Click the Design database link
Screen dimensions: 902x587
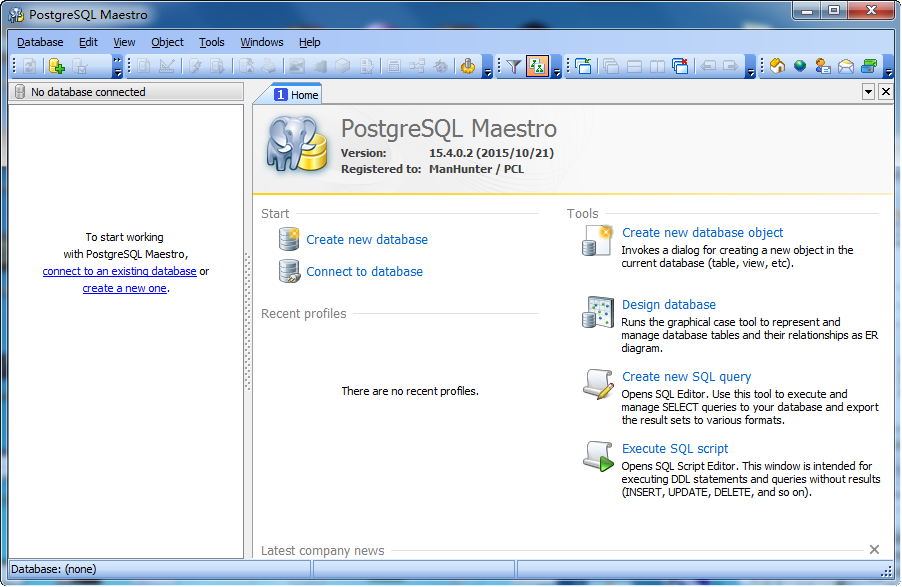(x=669, y=304)
